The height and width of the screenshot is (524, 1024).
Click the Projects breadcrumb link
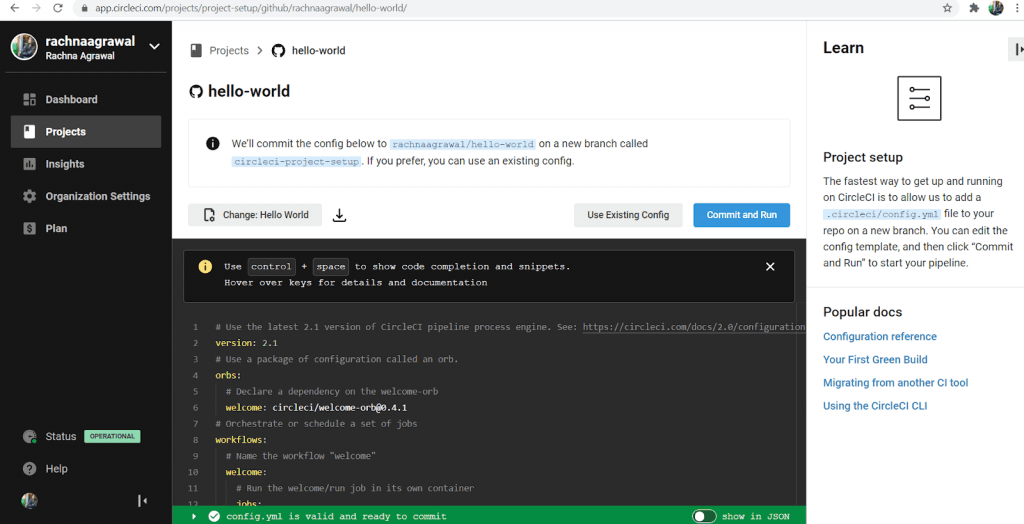point(228,51)
